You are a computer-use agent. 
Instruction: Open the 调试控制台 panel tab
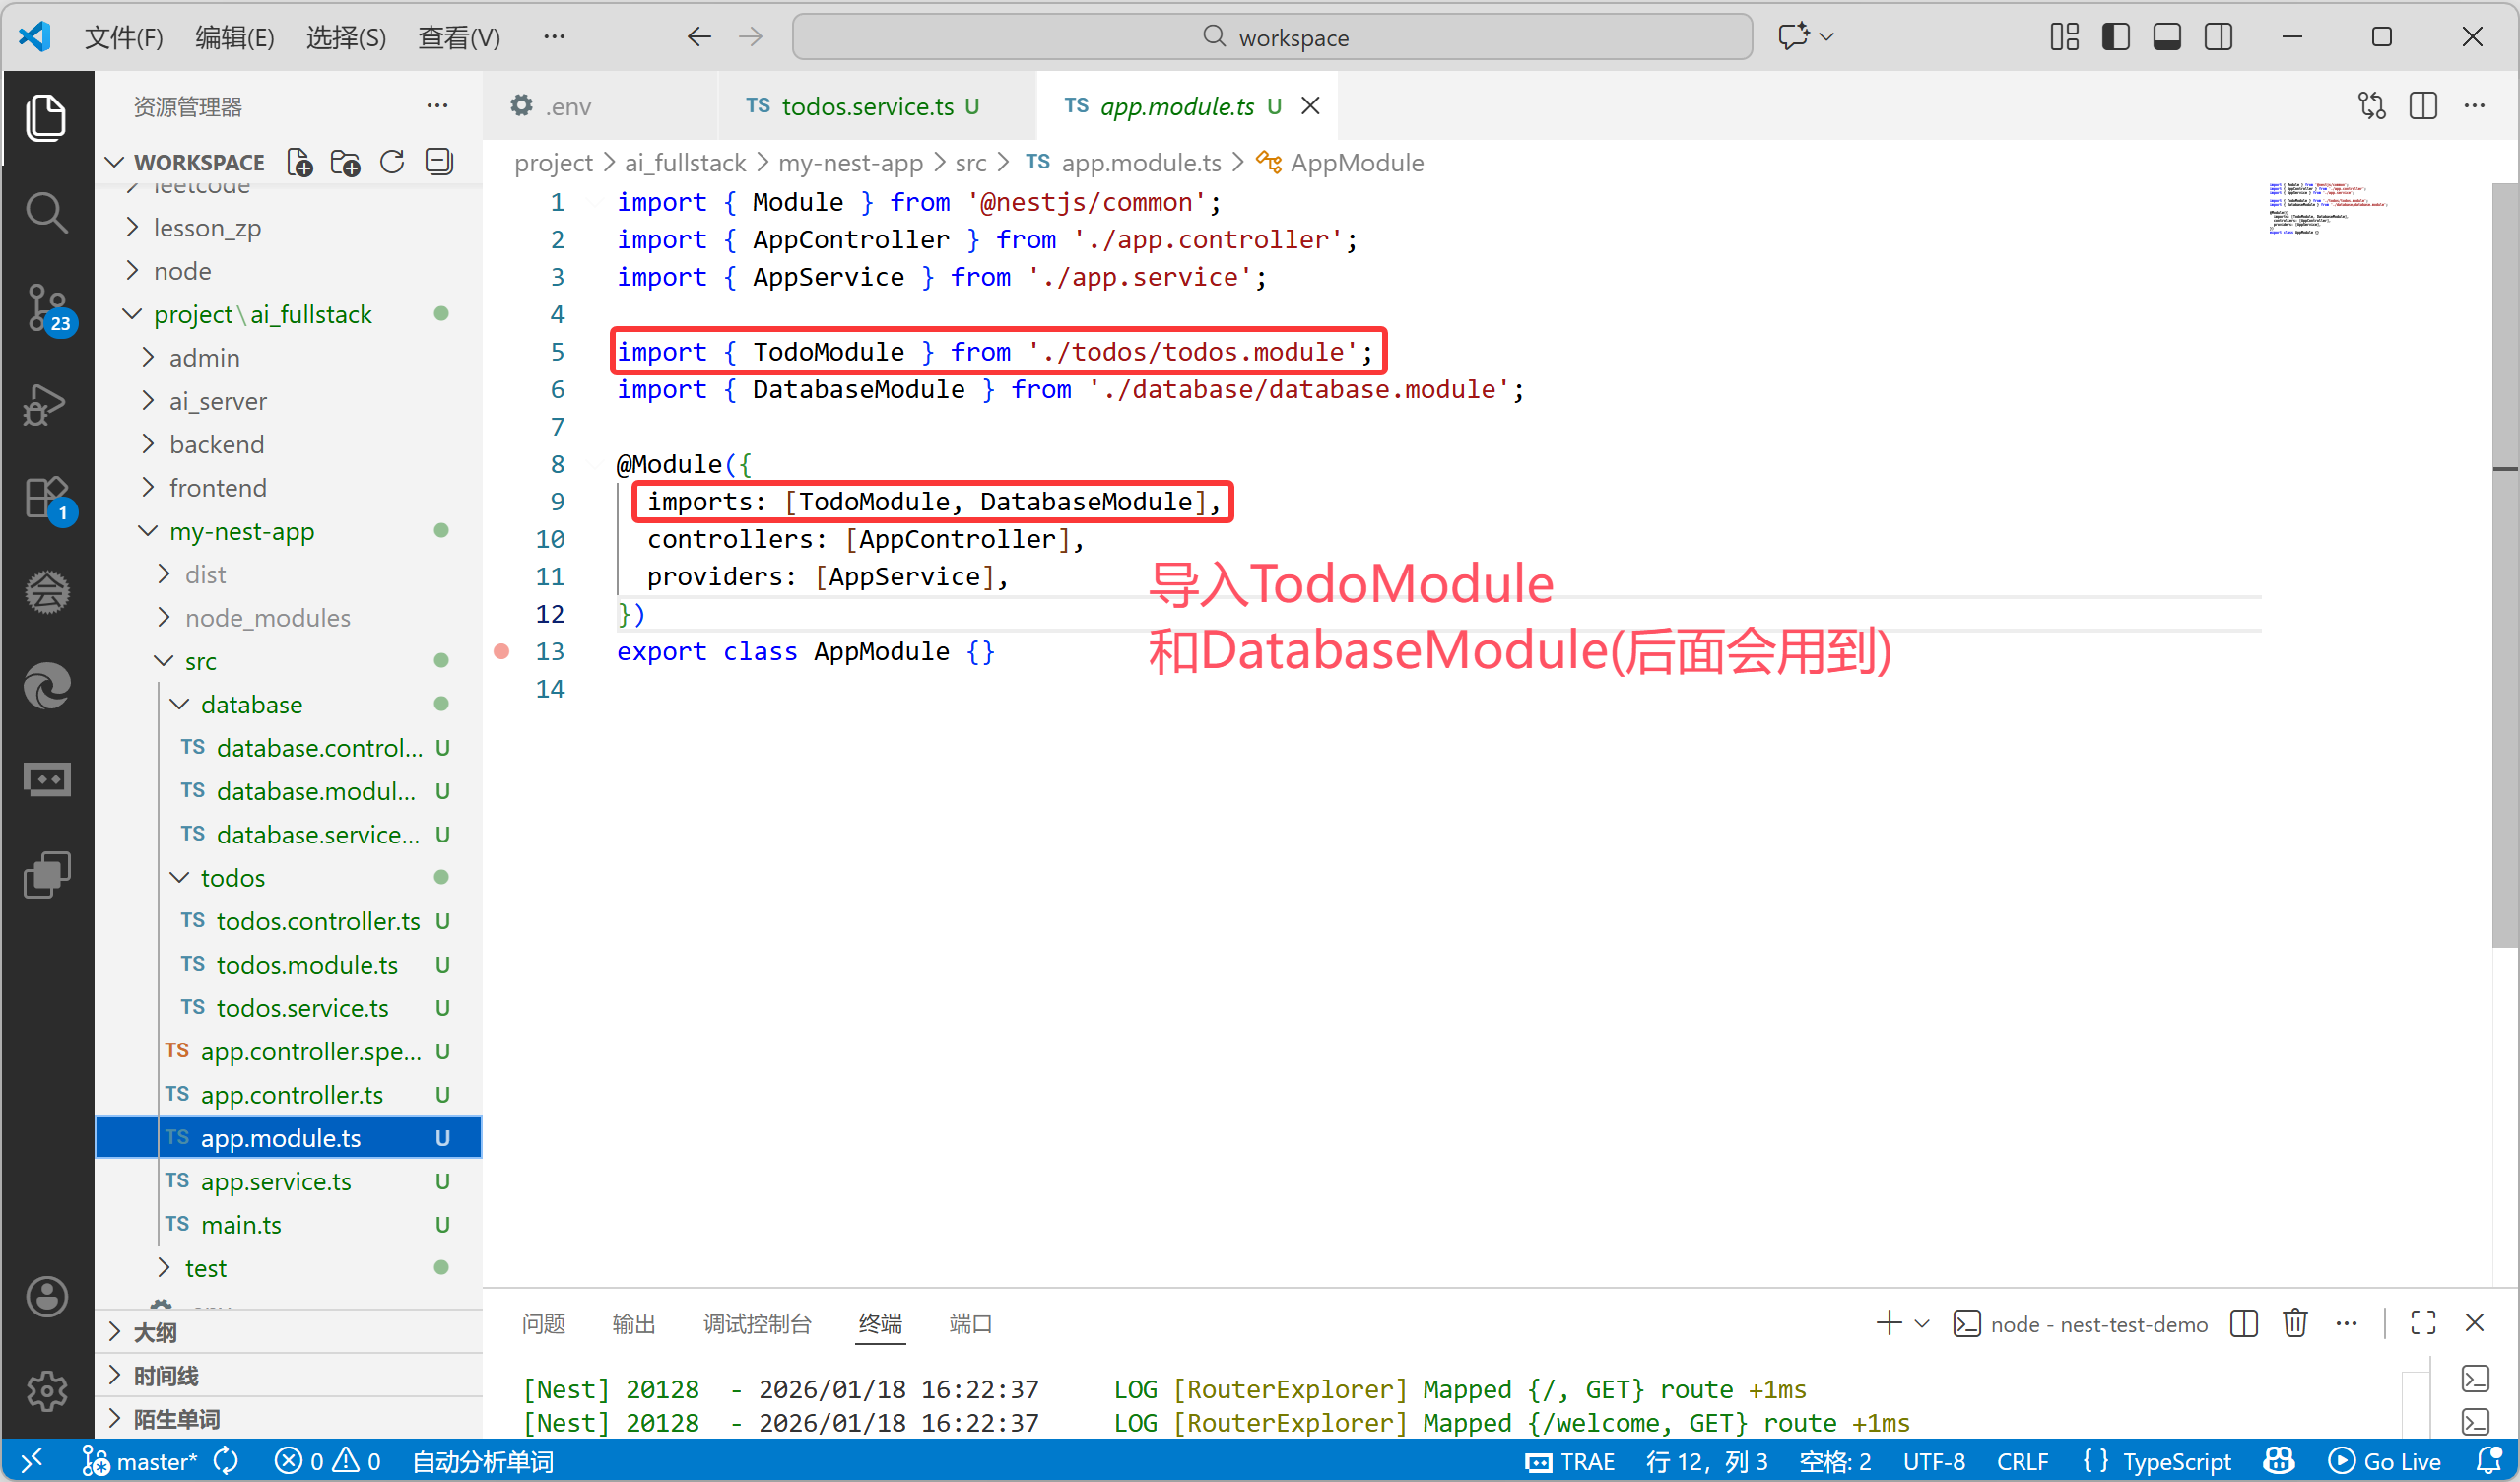click(x=757, y=1324)
